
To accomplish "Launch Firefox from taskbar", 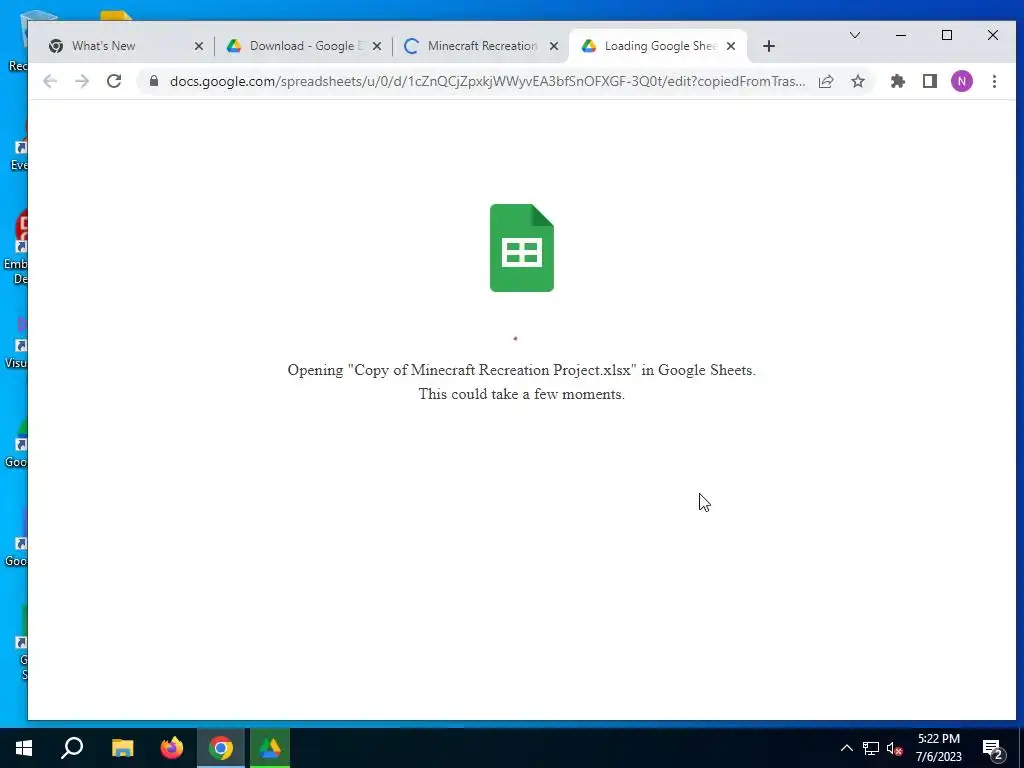I will [x=172, y=748].
